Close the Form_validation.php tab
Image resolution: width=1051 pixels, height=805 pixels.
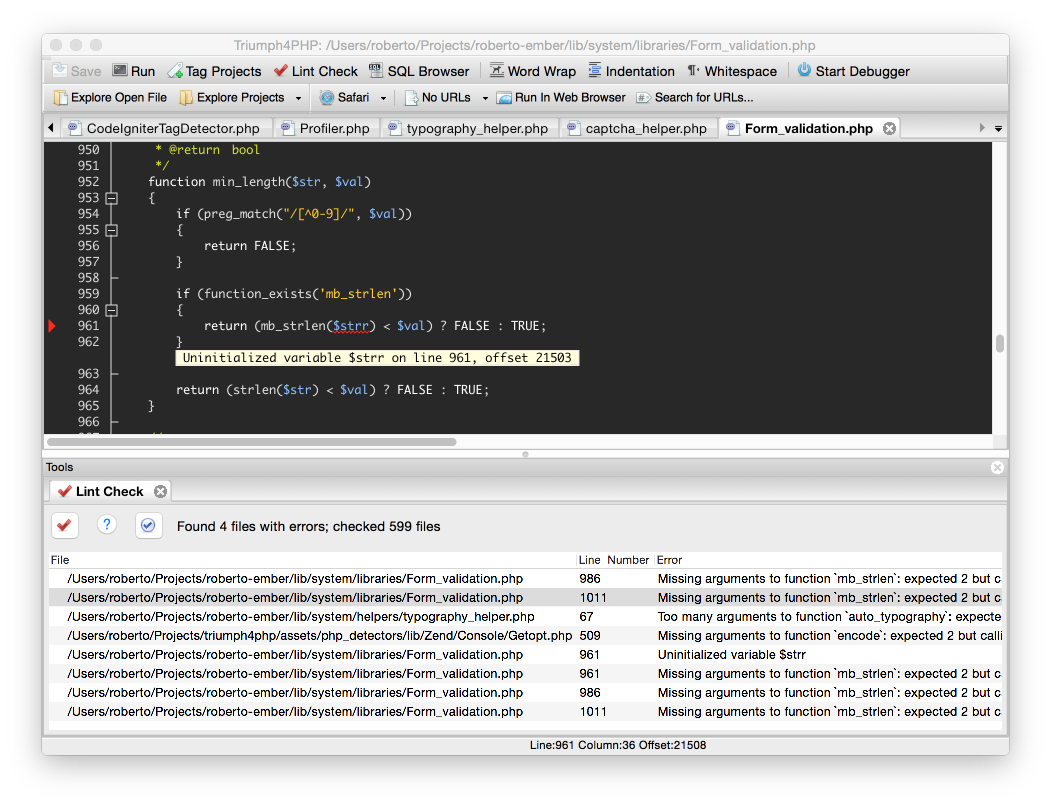[889, 129]
